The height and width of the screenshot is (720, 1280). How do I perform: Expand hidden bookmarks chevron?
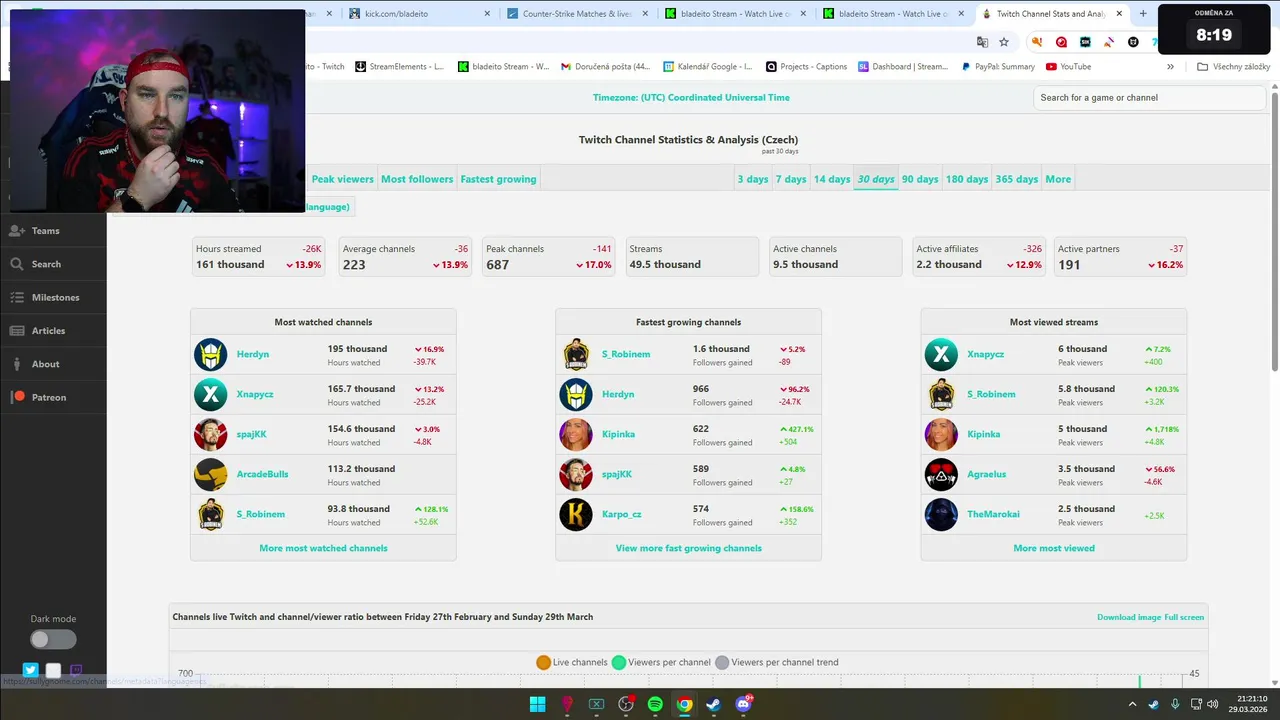[1170, 67]
